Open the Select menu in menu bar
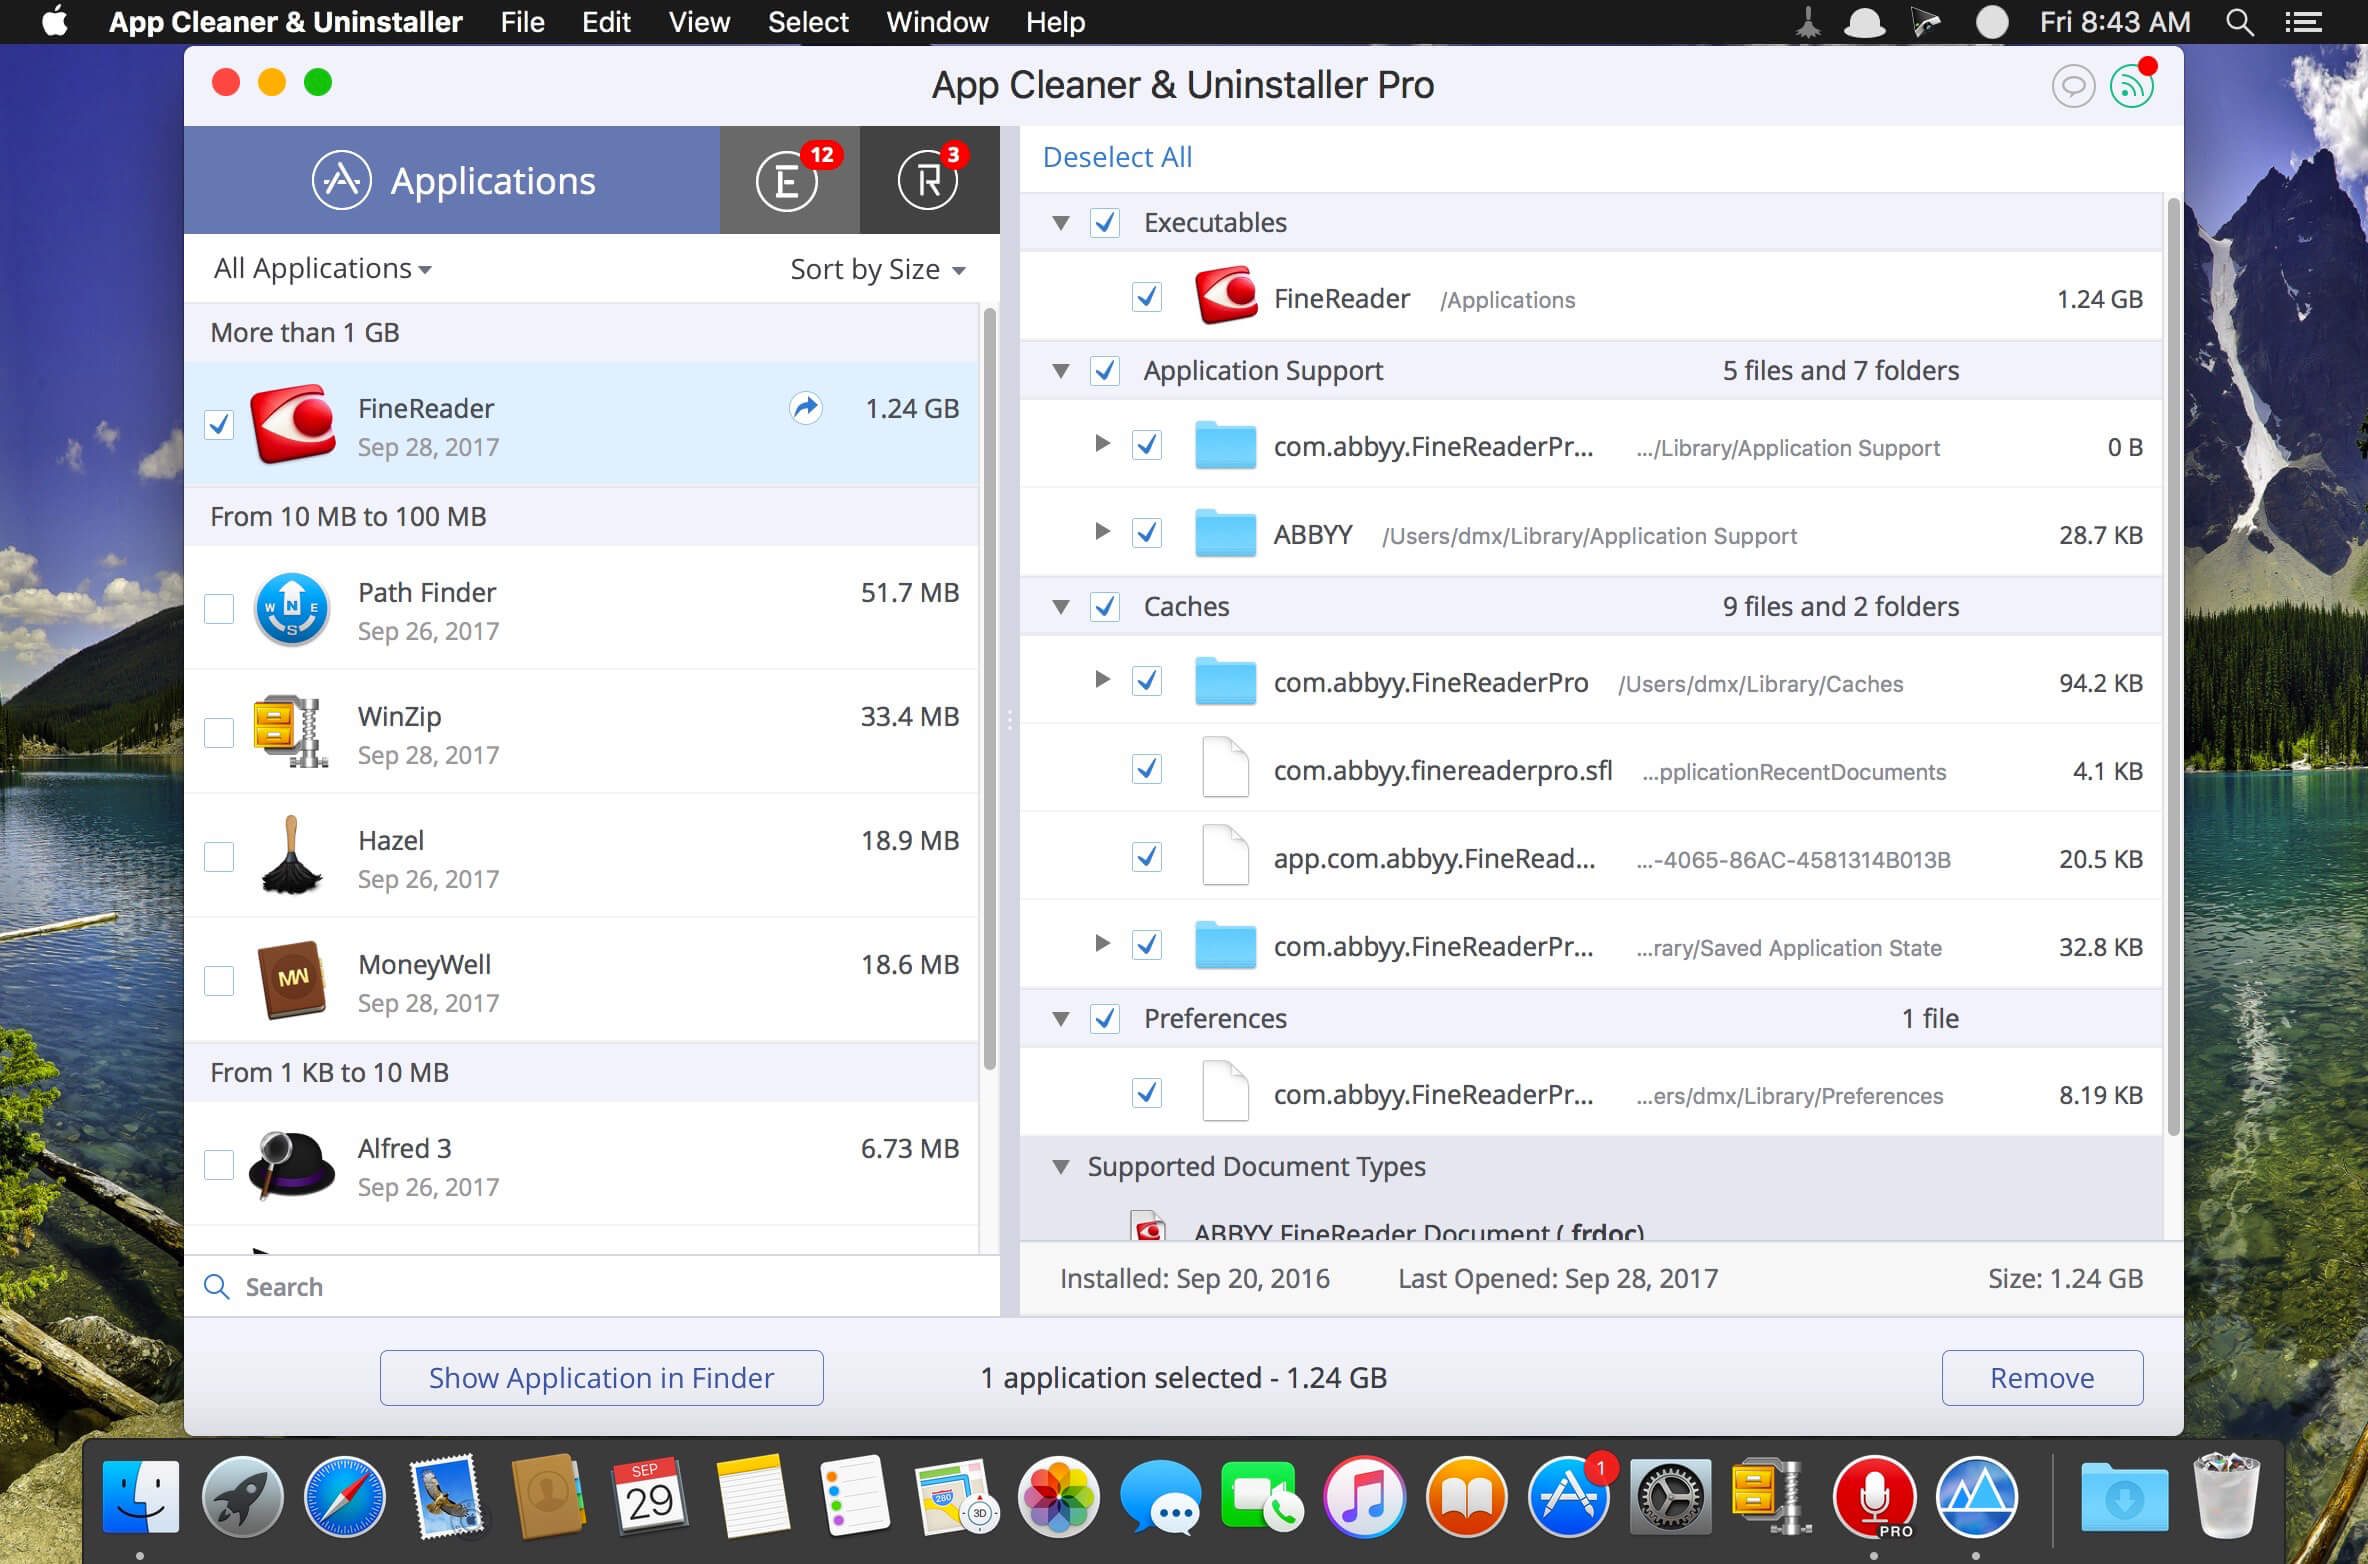Image resolution: width=2368 pixels, height=1564 pixels. tap(806, 21)
